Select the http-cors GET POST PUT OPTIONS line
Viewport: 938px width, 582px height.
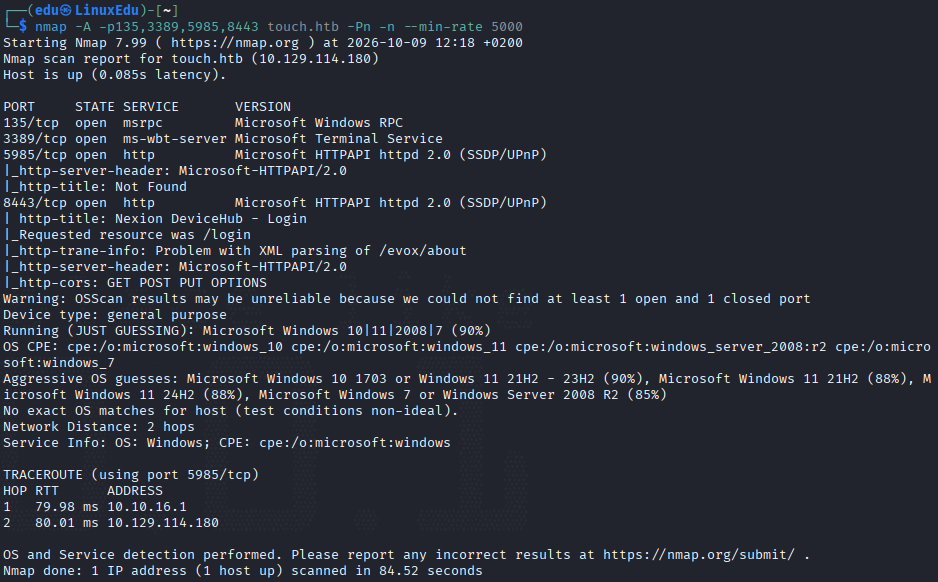pos(135,283)
